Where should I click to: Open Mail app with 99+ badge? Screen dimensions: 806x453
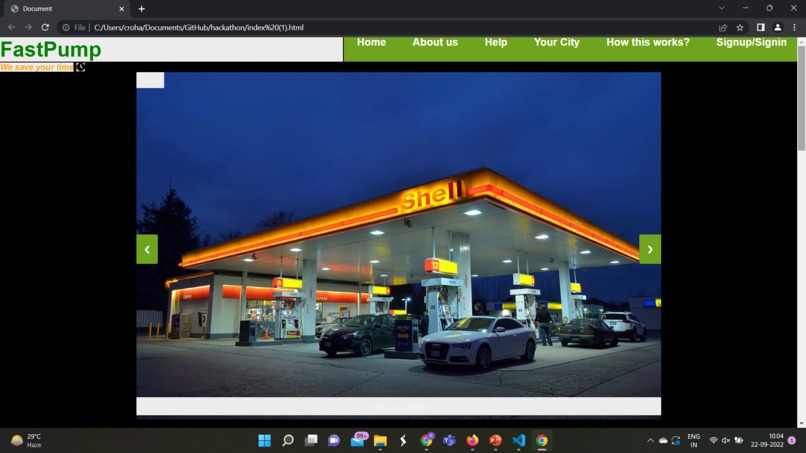click(358, 440)
